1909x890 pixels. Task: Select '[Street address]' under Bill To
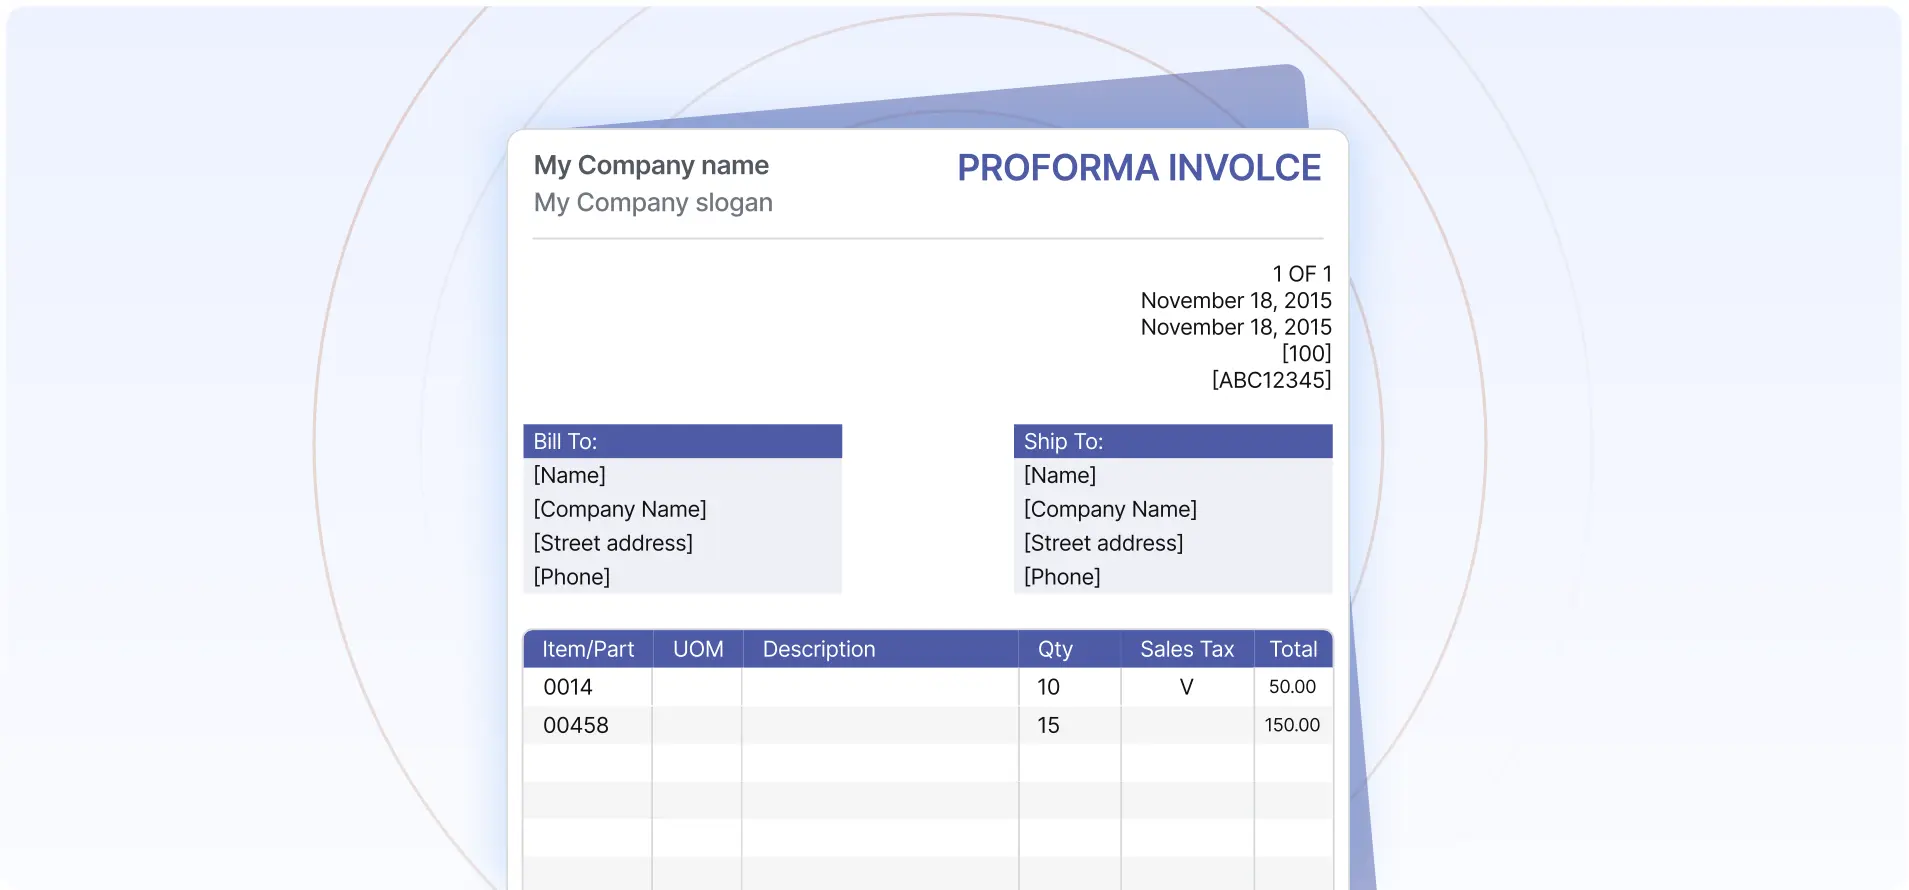(x=613, y=543)
